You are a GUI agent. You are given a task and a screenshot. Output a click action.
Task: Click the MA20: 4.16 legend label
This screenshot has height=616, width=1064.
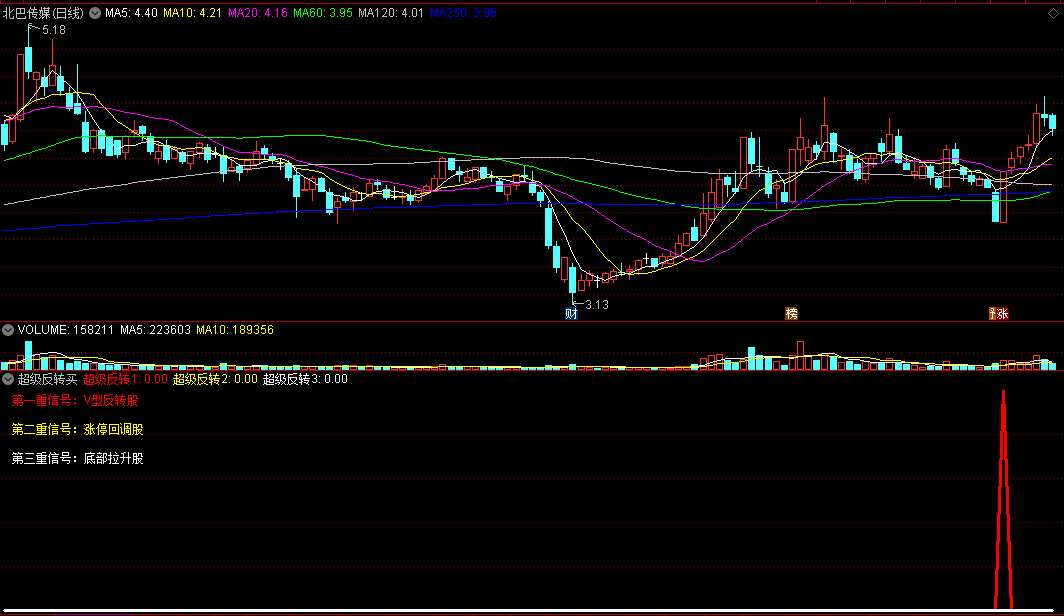point(258,13)
